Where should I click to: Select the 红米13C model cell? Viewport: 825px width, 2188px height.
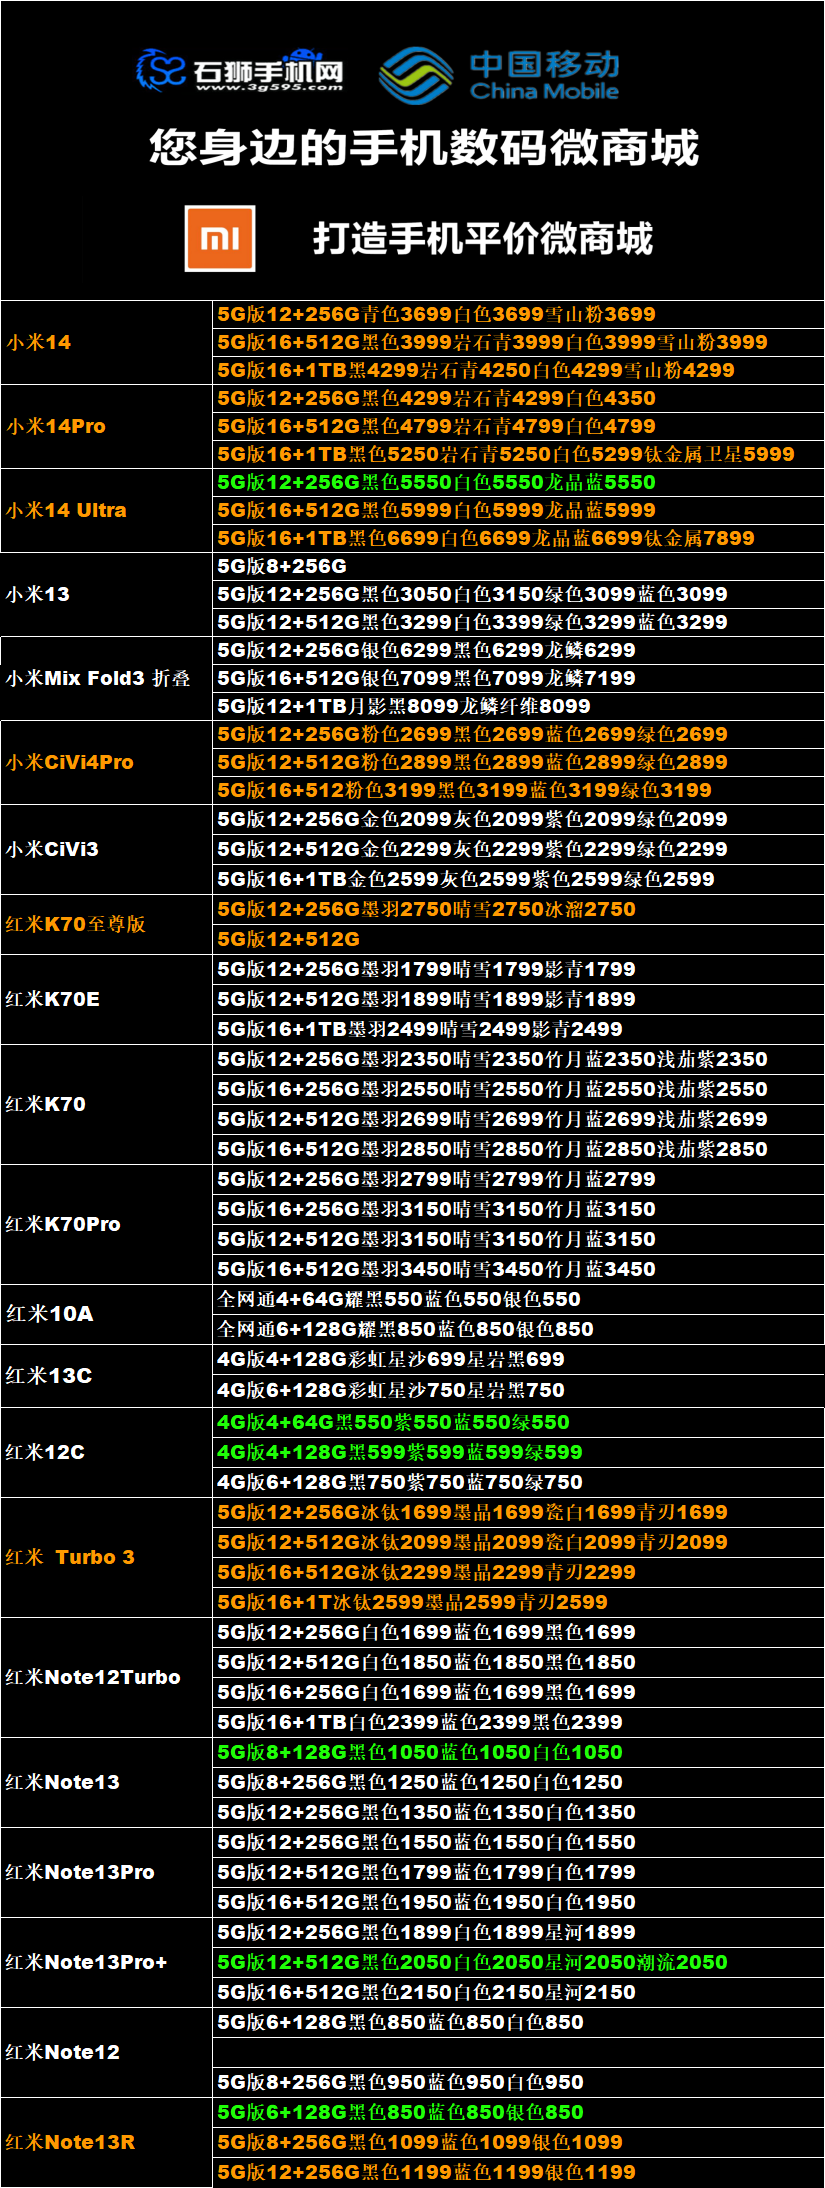[107, 1375]
